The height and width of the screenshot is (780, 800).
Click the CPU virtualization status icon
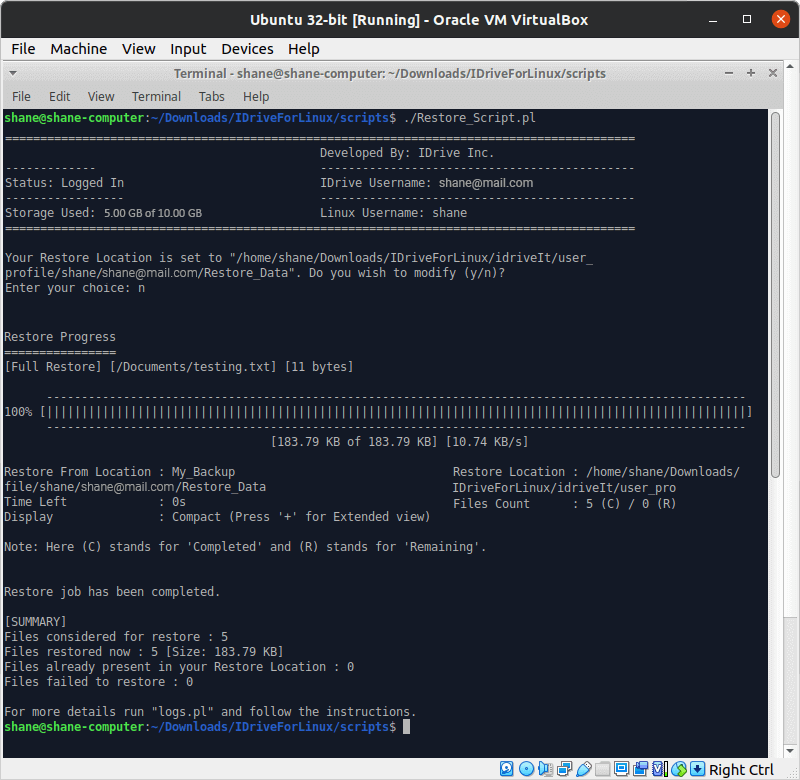(x=660, y=769)
